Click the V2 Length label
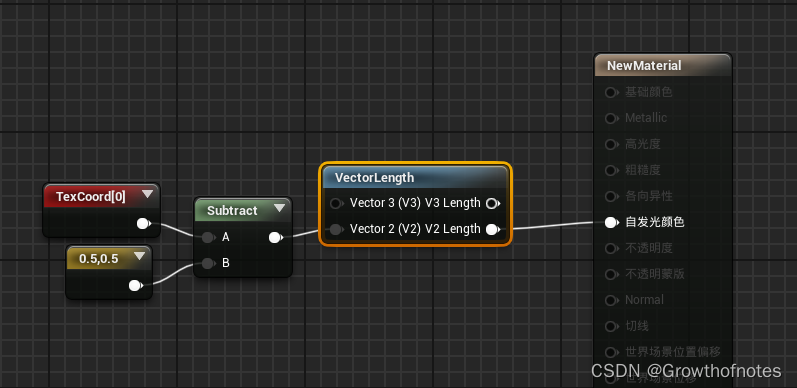This screenshot has height=388, width=797. (452, 229)
